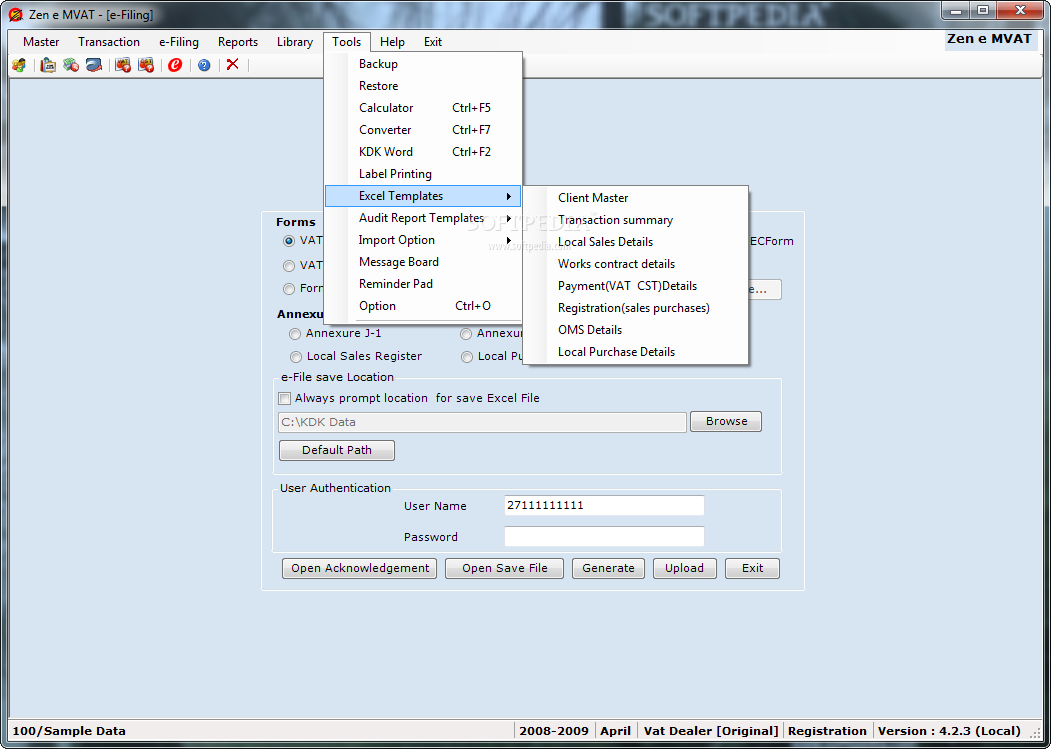The width and height of the screenshot is (1051, 749).
Task: Click the User Name input field
Action: [x=604, y=506]
